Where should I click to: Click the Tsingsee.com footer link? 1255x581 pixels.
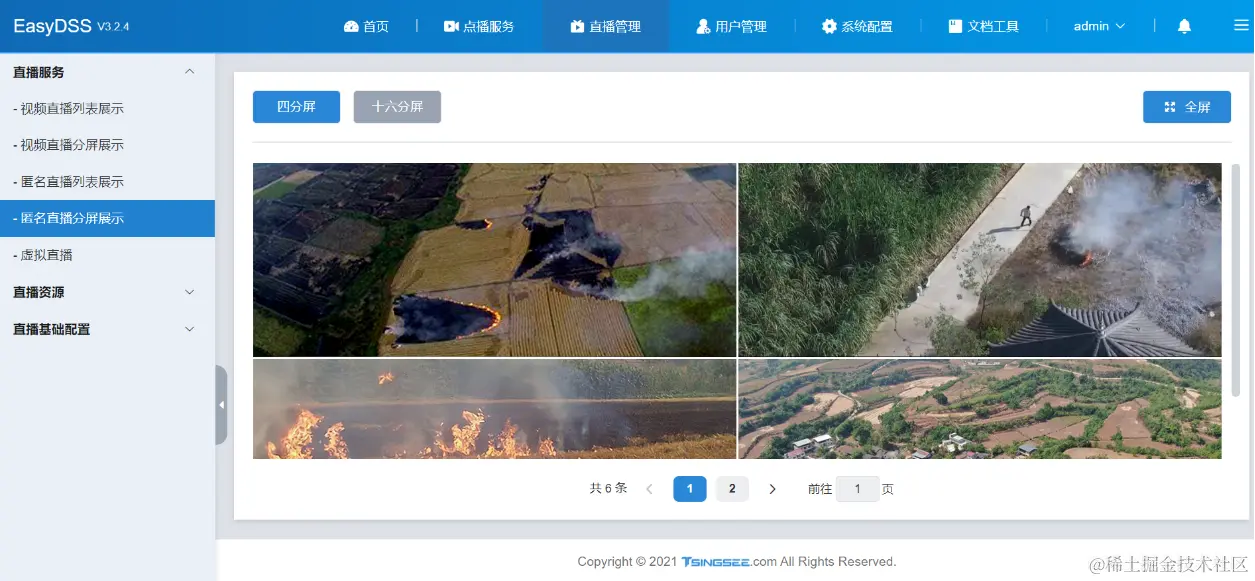click(729, 562)
